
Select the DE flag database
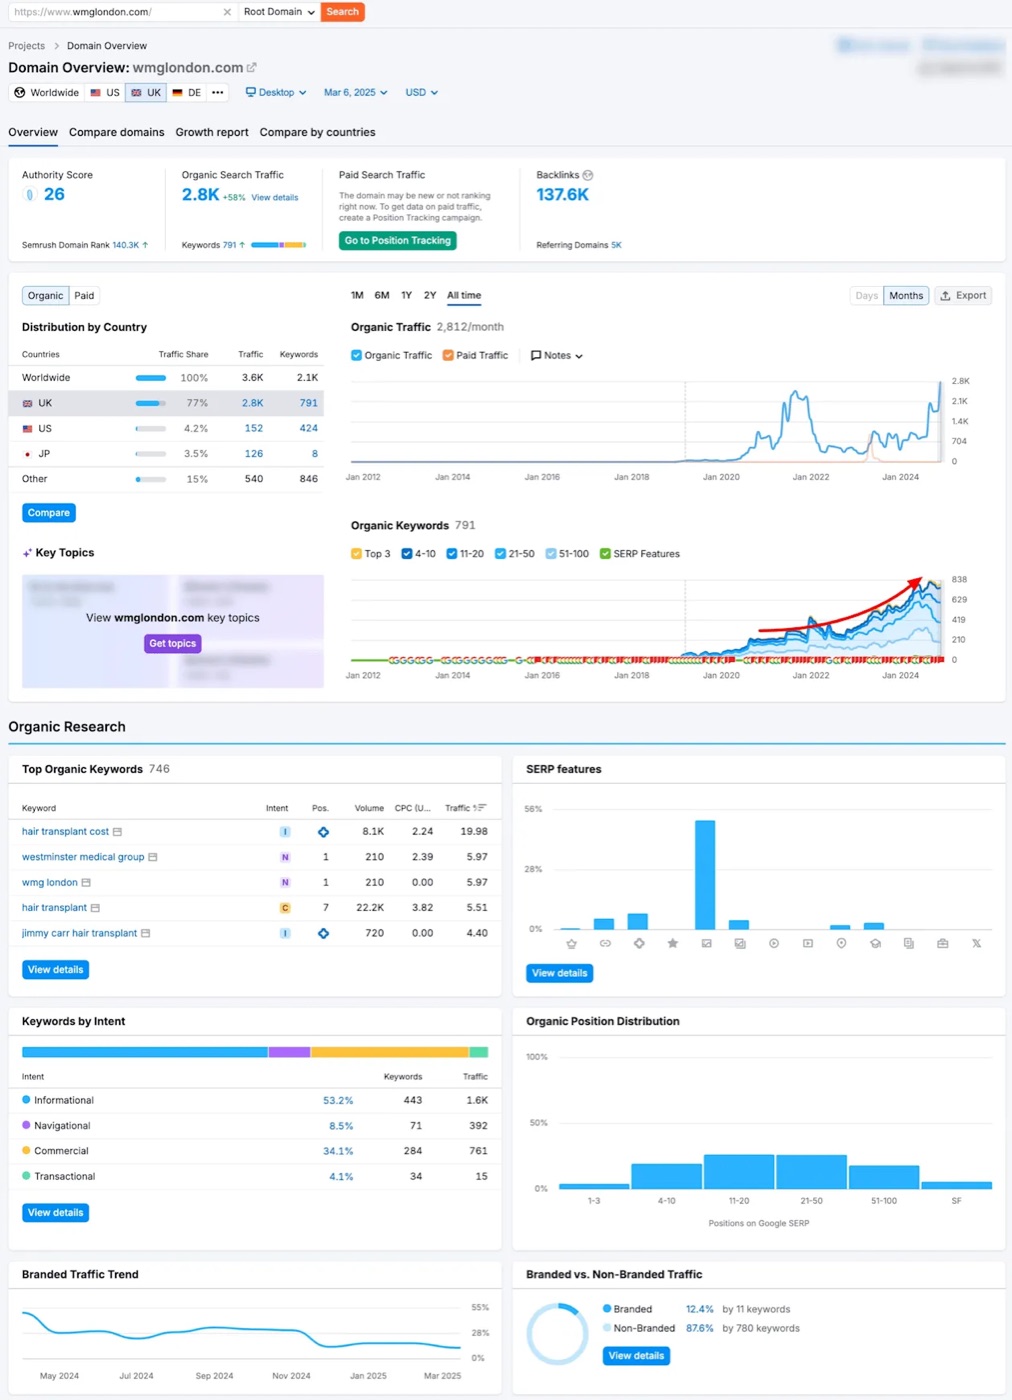[x=187, y=92]
